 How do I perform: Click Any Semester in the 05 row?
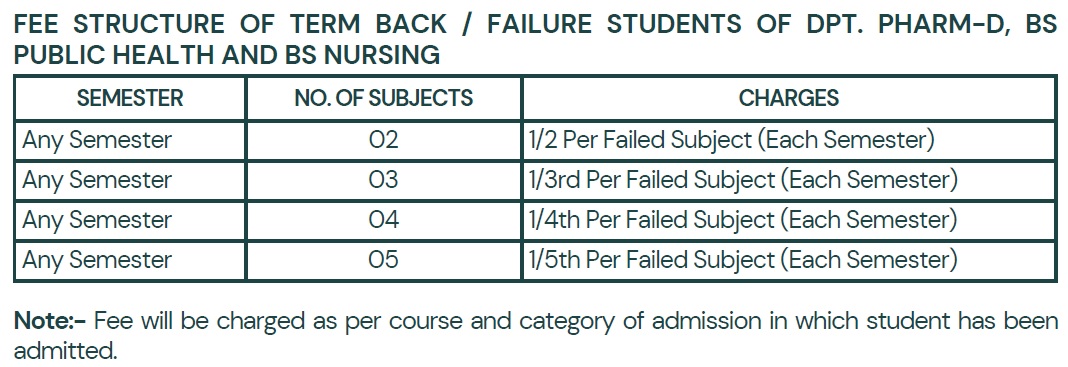pos(97,260)
